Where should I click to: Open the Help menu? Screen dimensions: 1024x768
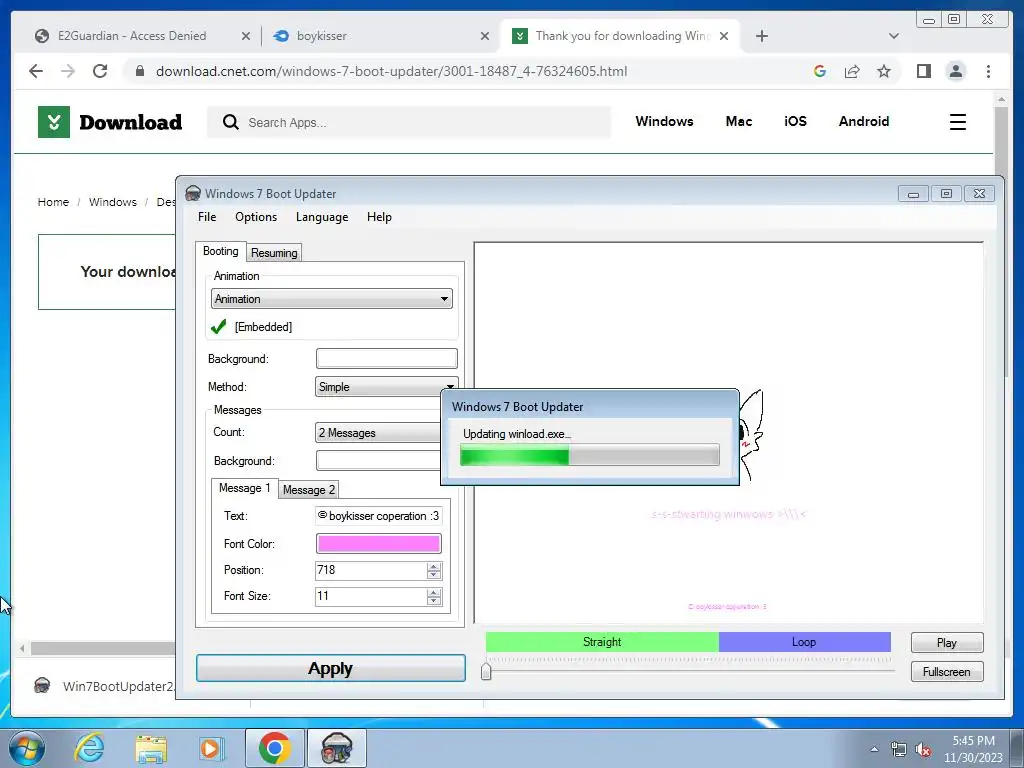[x=379, y=217]
